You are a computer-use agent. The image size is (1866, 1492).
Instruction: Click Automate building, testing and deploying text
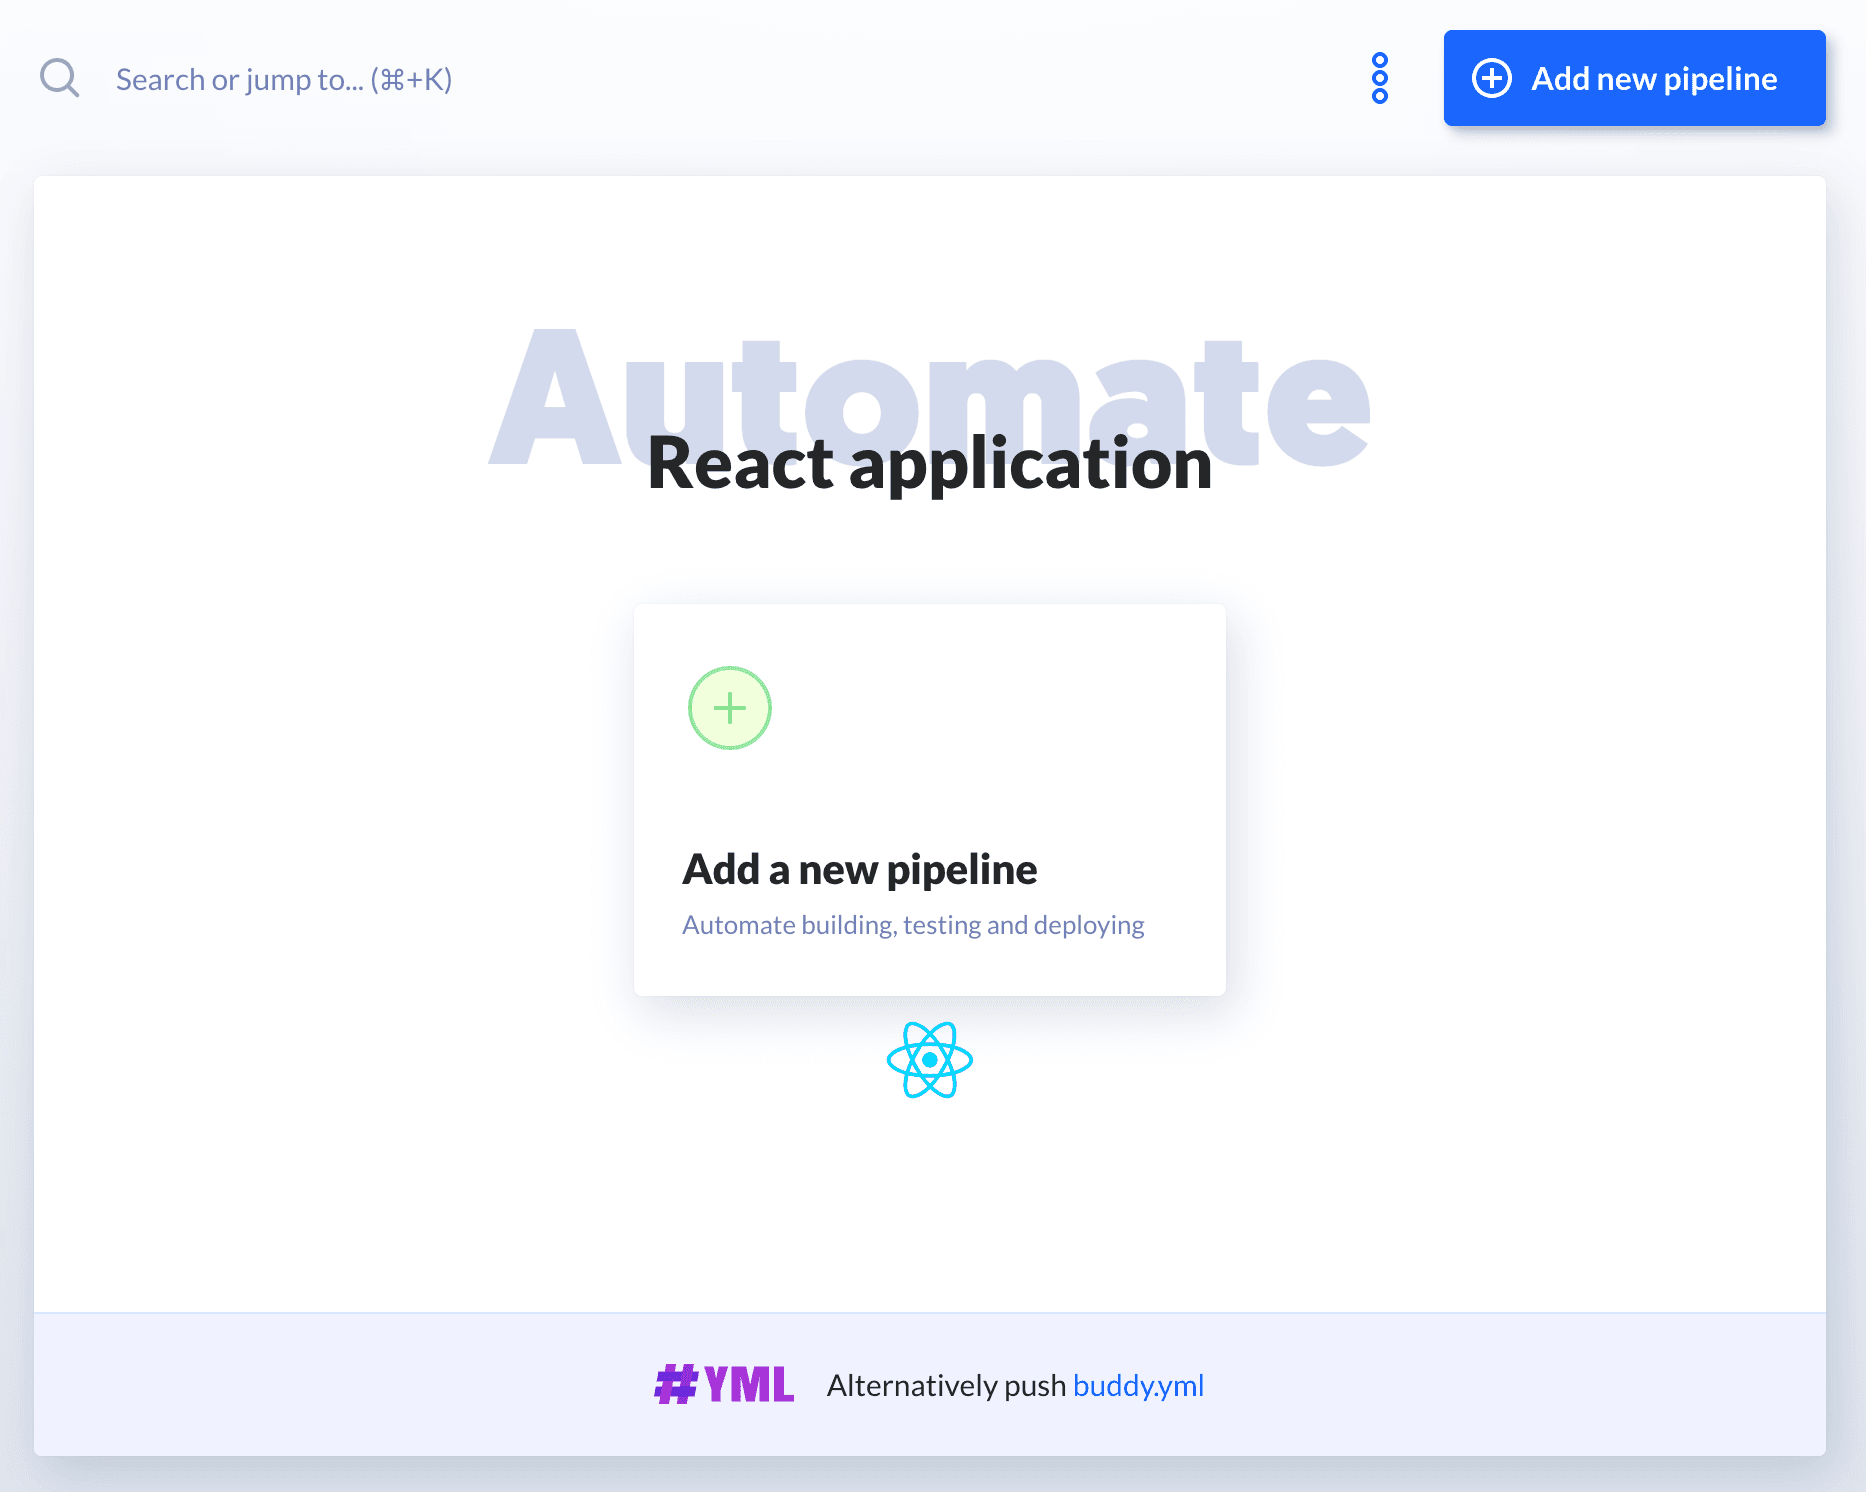click(912, 925)
